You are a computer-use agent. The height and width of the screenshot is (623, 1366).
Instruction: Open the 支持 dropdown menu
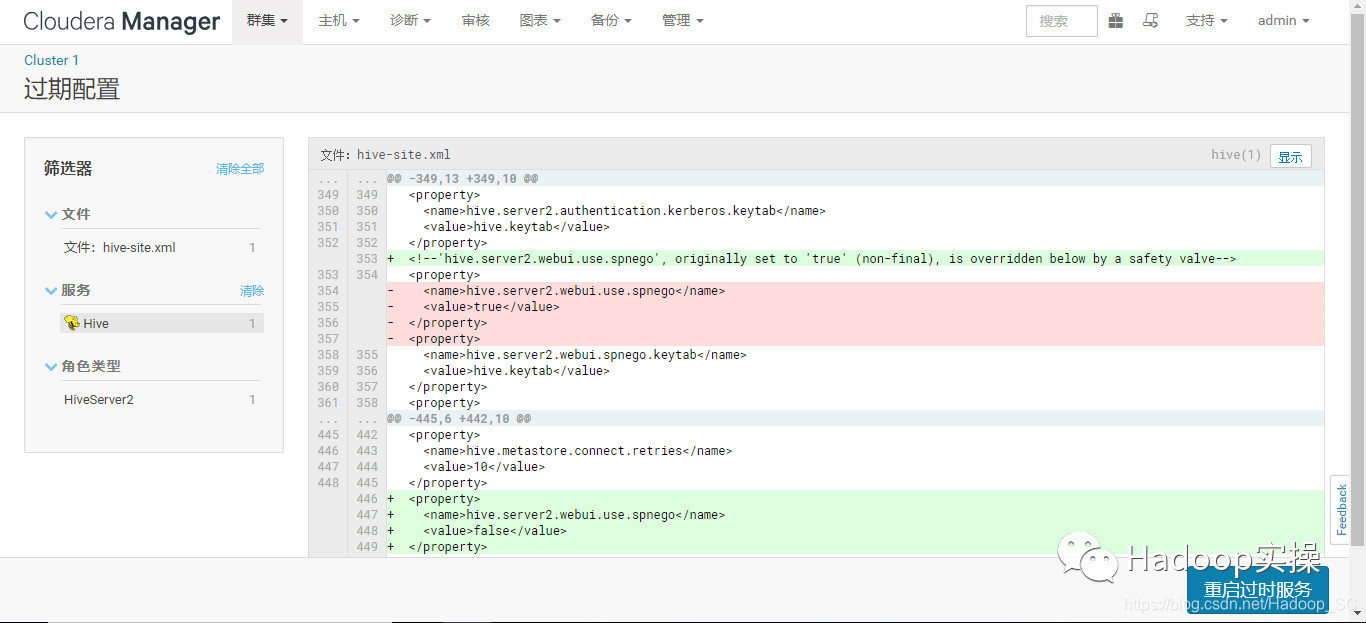coord(1206,21)
